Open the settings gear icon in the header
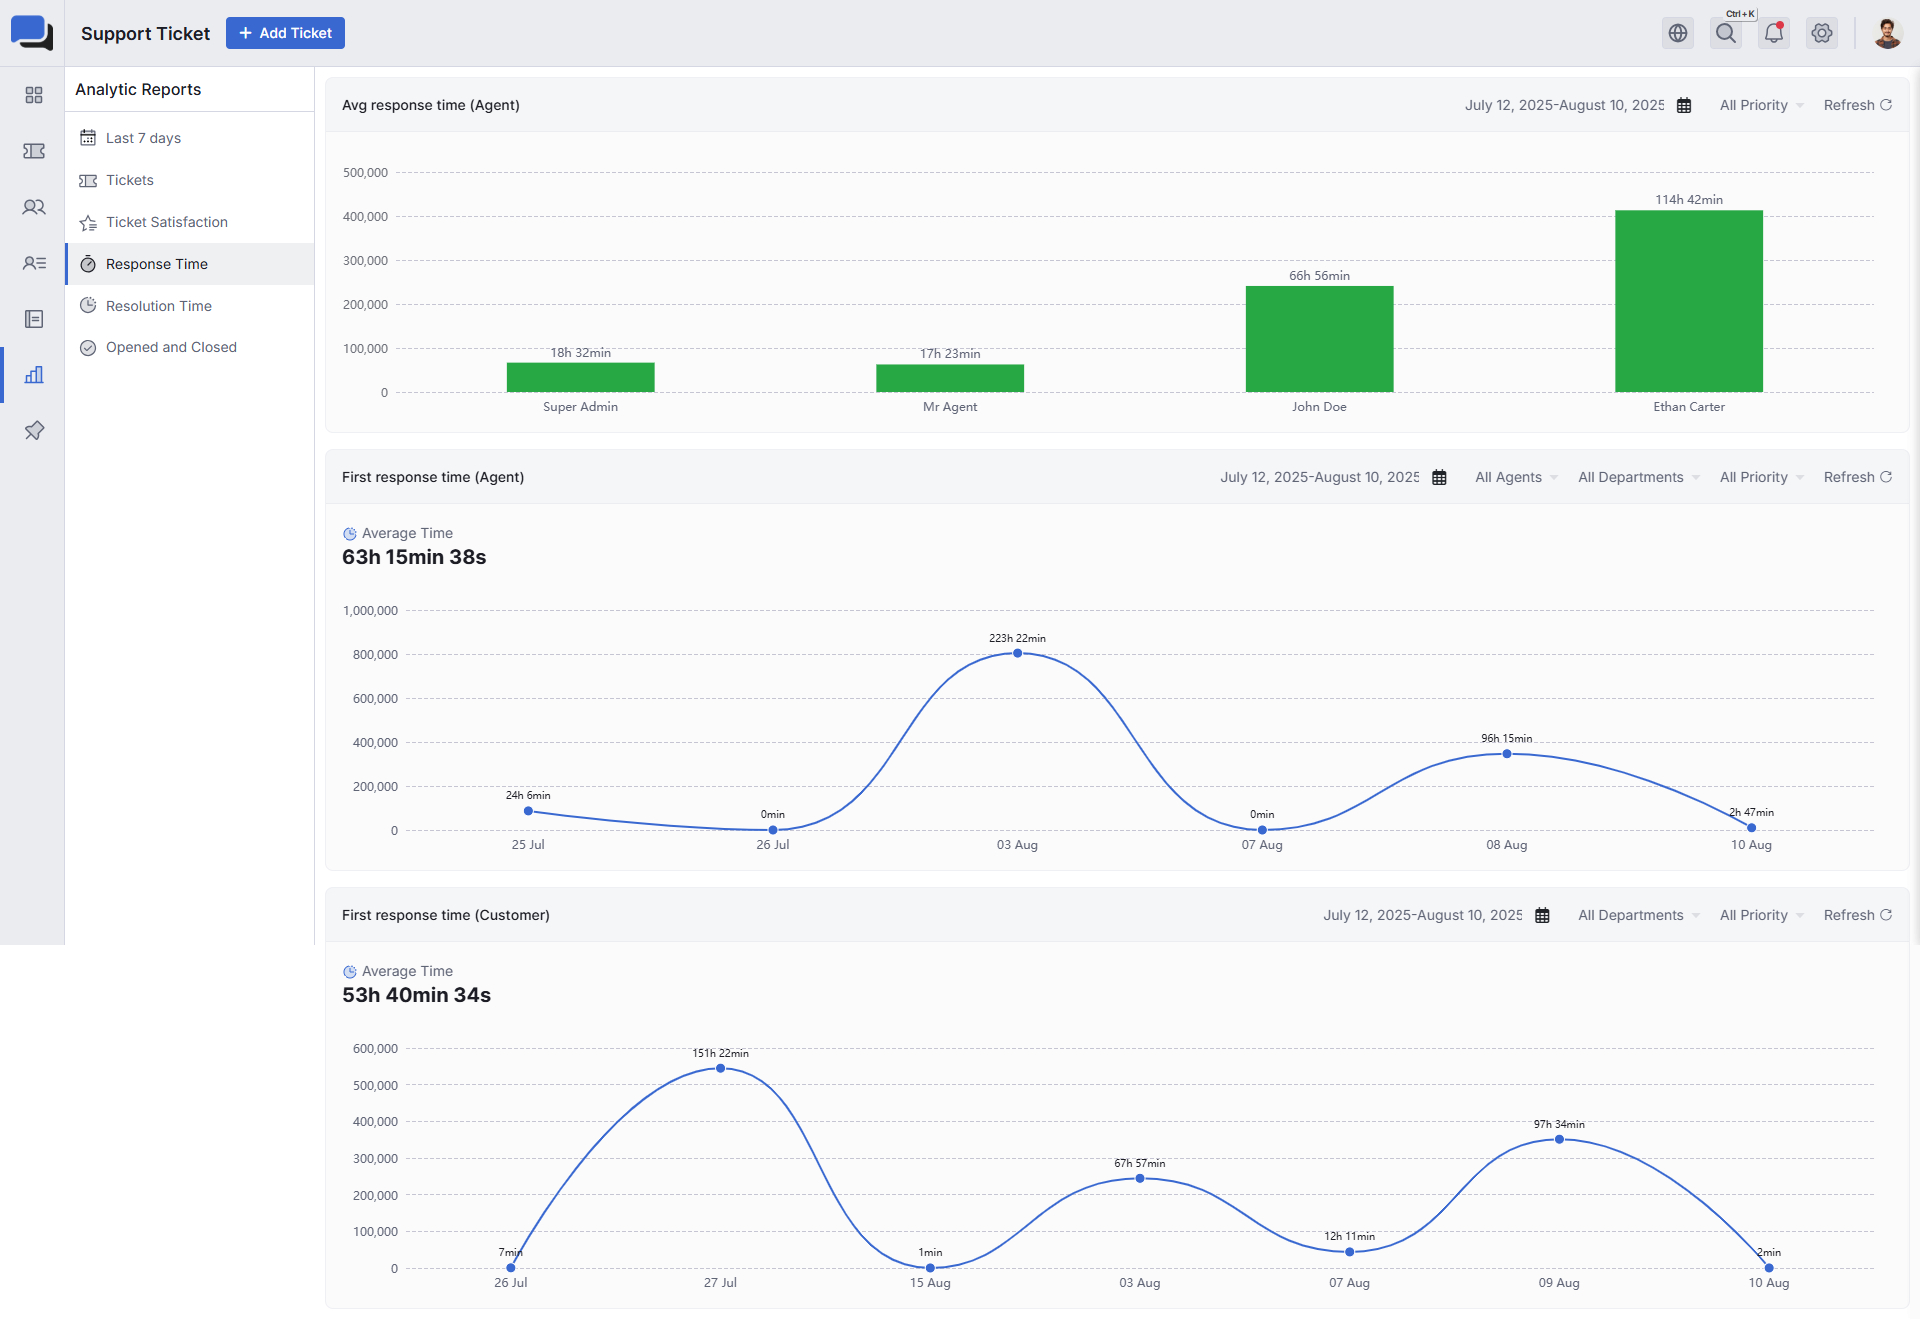This screenshot has width=1920, height=1320. (1822, 33)
